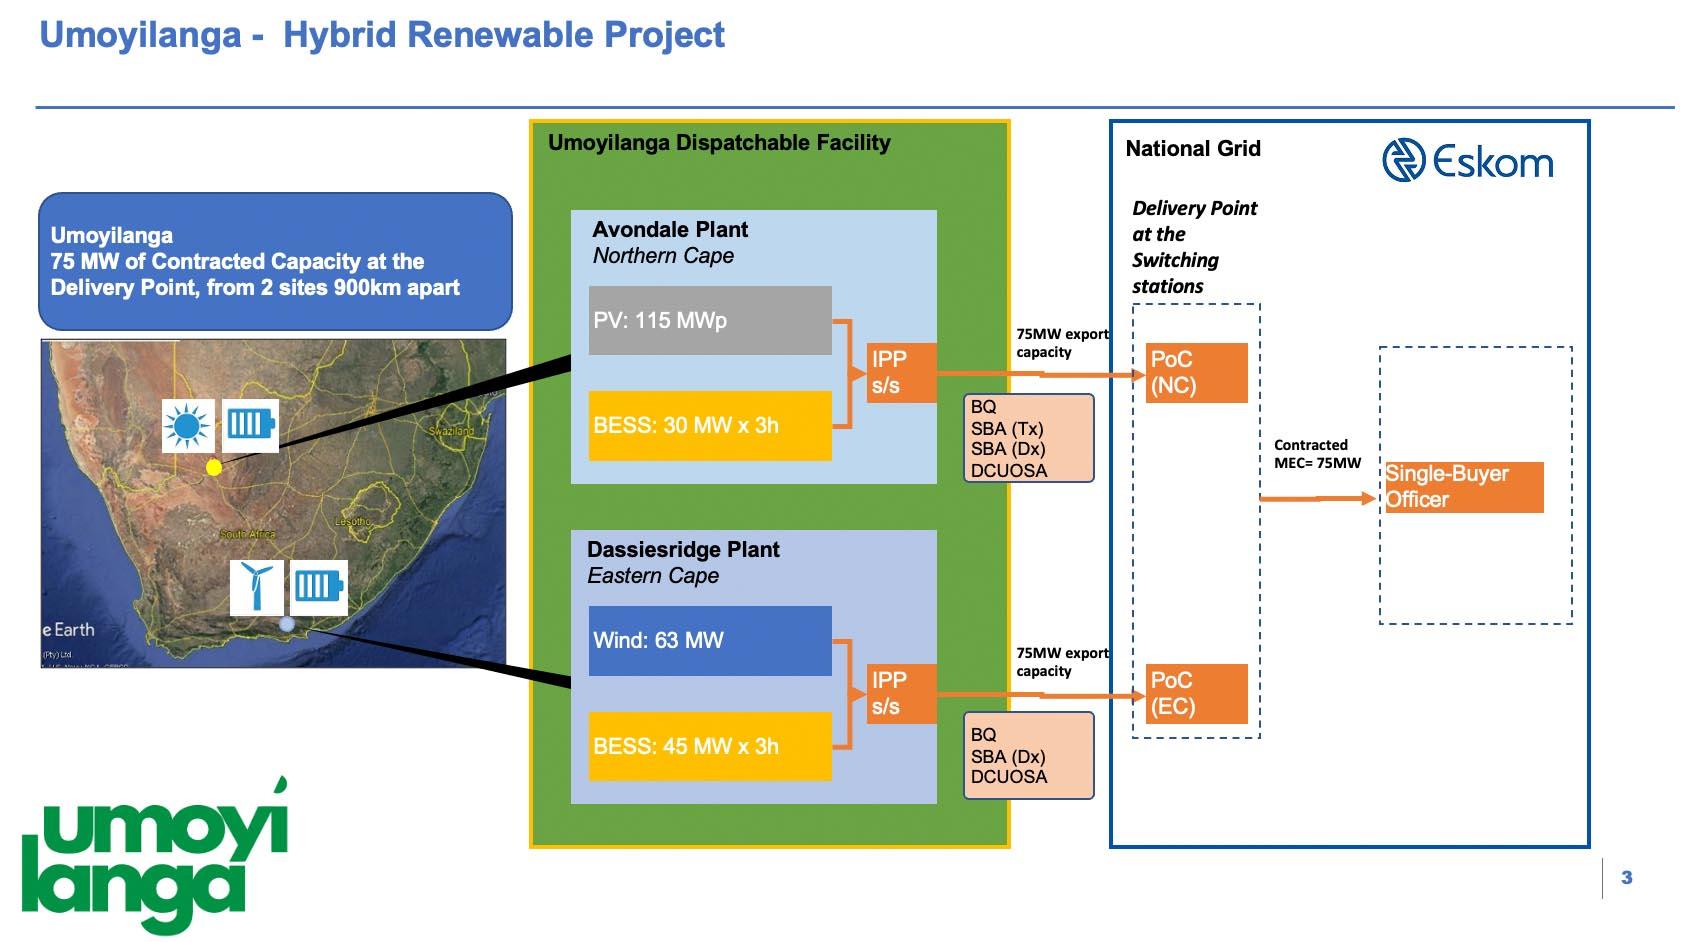
Task: Click the Delivery Point at the Switching stations text
Action: pos(1194,247)
